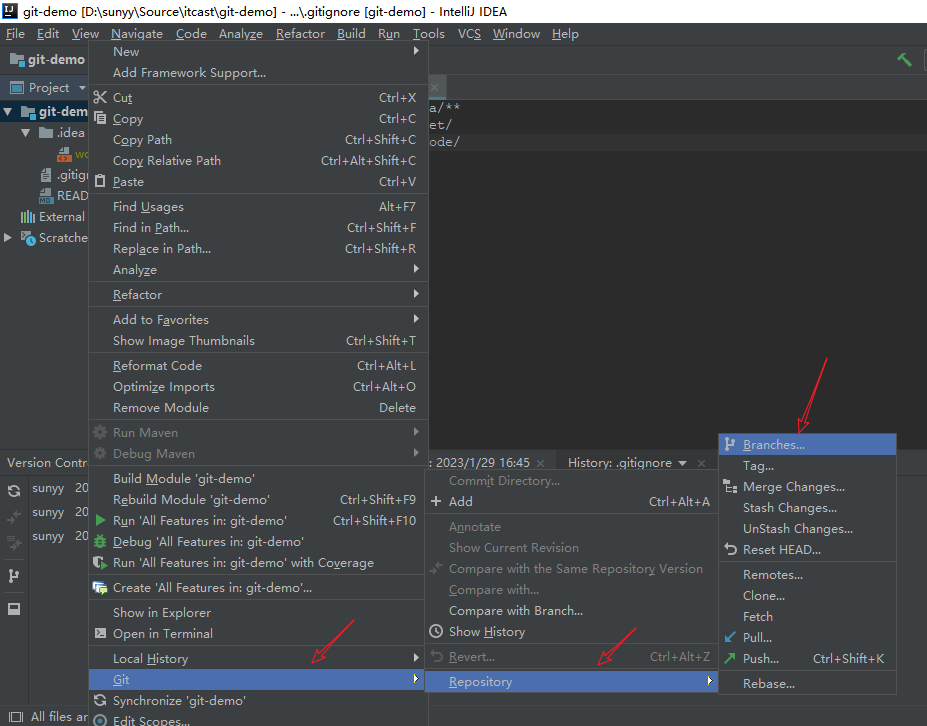927x726 pixels.
Task: Select README file in project tree
Action: pyautogui.click(x=64, y=196)
